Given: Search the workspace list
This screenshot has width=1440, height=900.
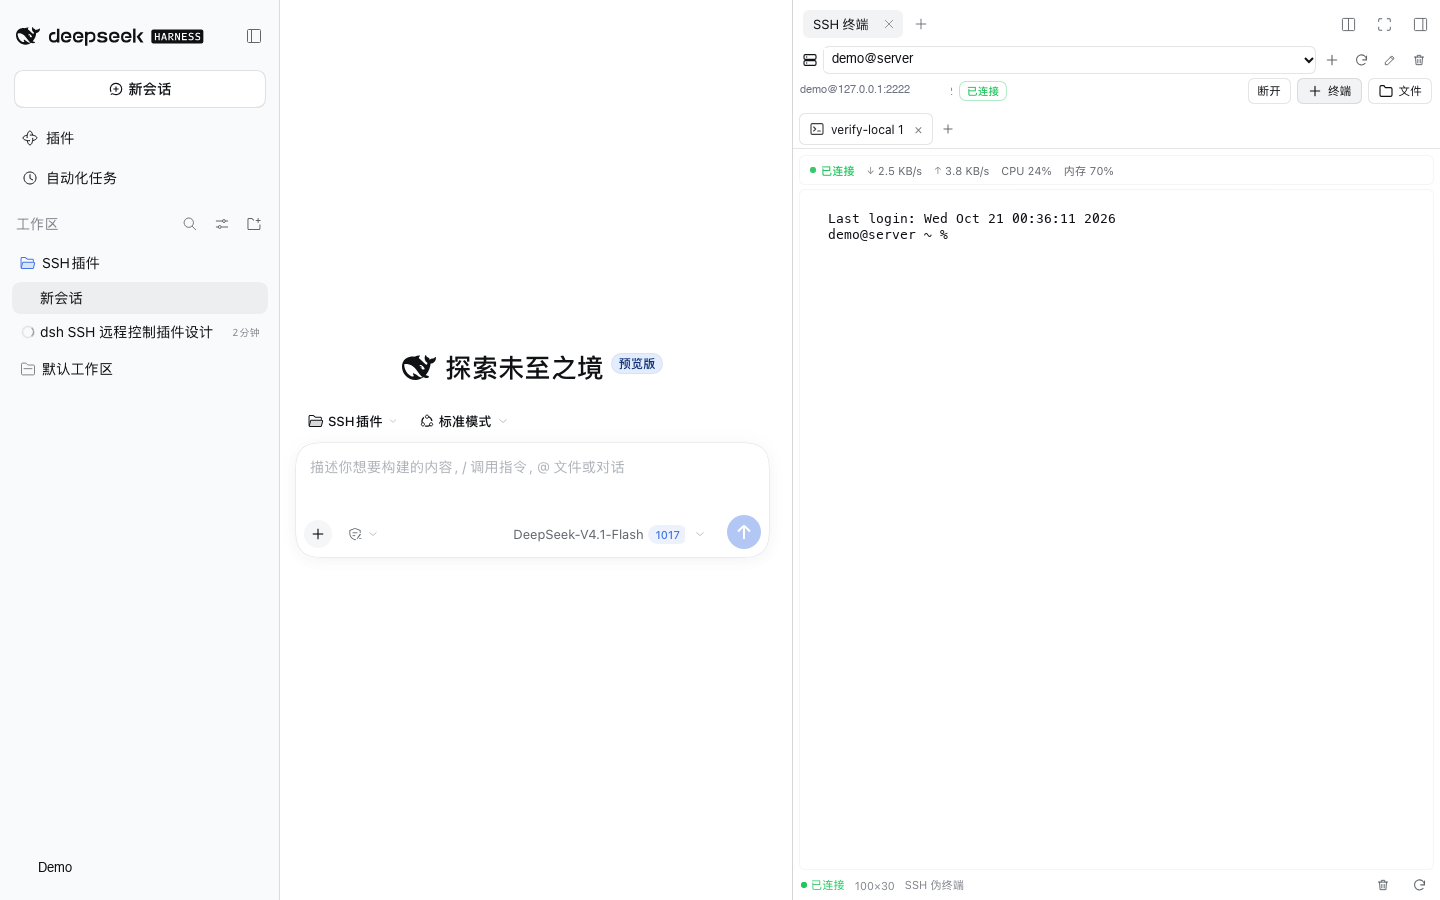Looking at the screenshot, I should pyautogui.click(x=190, y=224).
